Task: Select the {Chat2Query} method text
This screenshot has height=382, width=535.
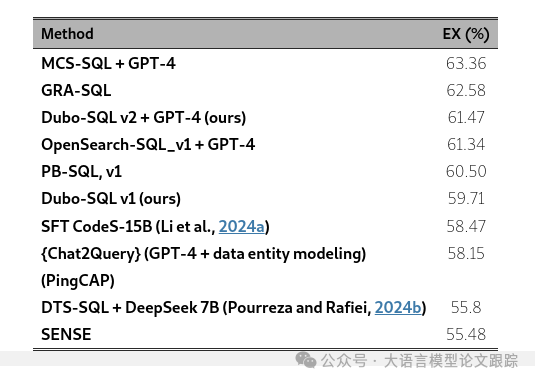Action: click(x=203, y=254)
